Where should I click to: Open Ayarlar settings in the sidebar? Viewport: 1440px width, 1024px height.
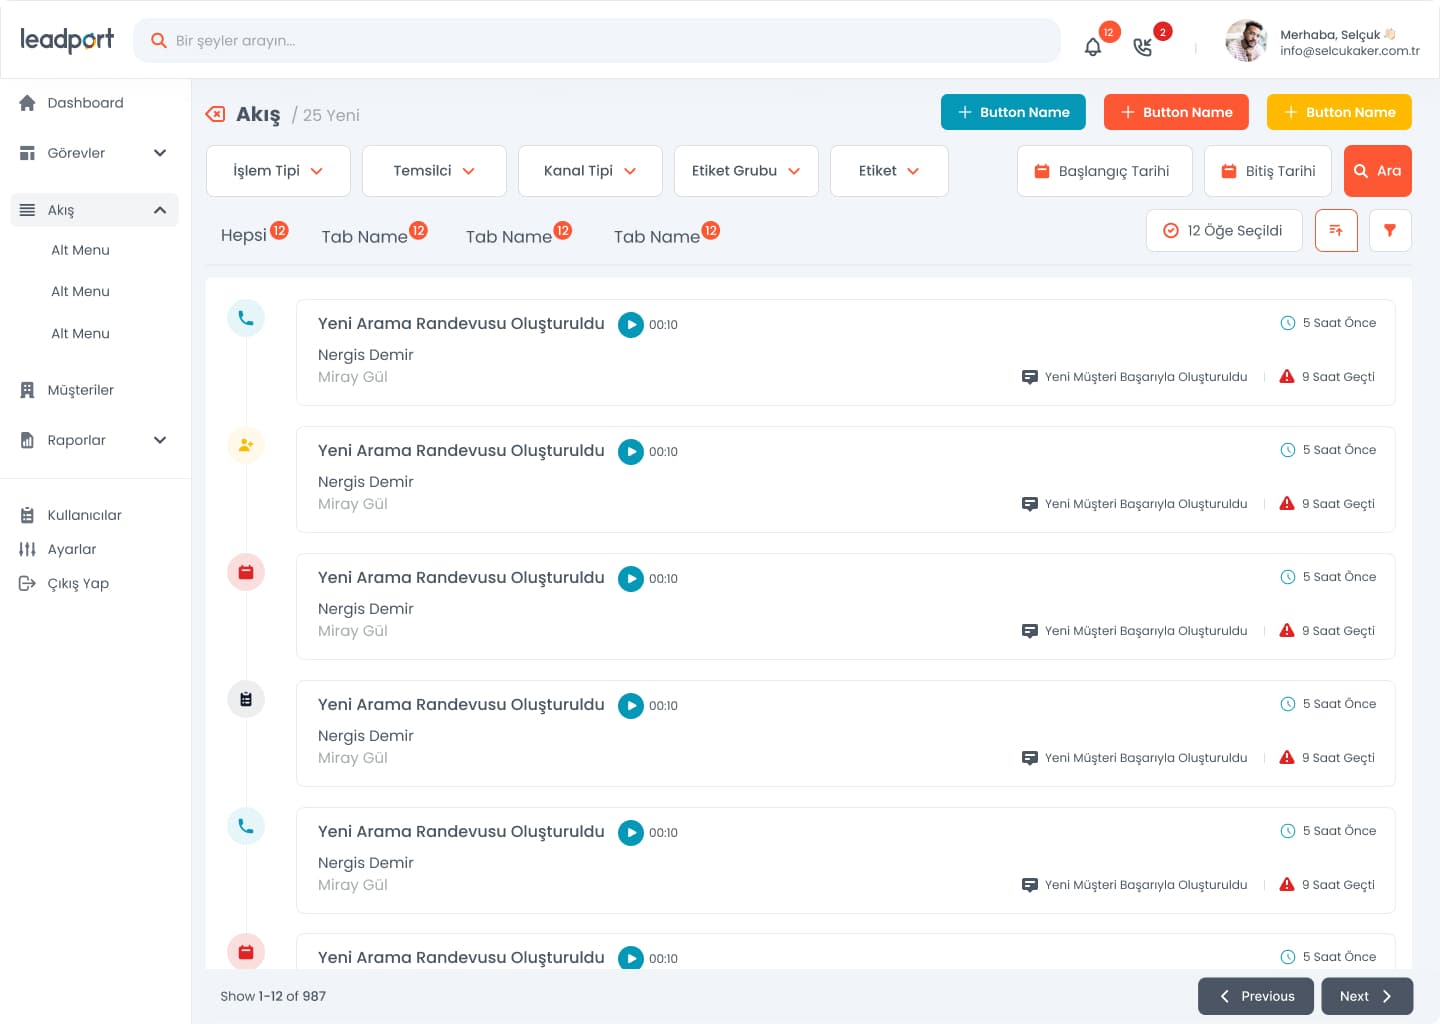point(58,549)
